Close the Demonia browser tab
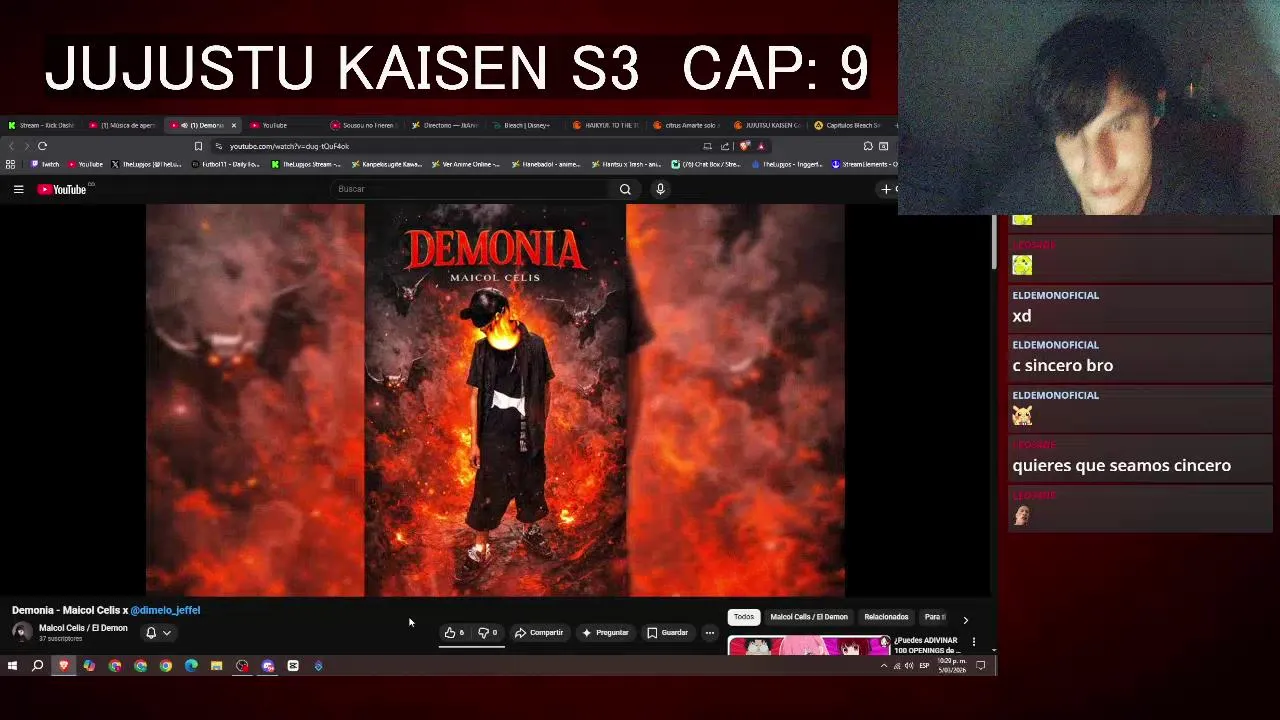This screenshot has height=720, width=1280. [233, 125]
